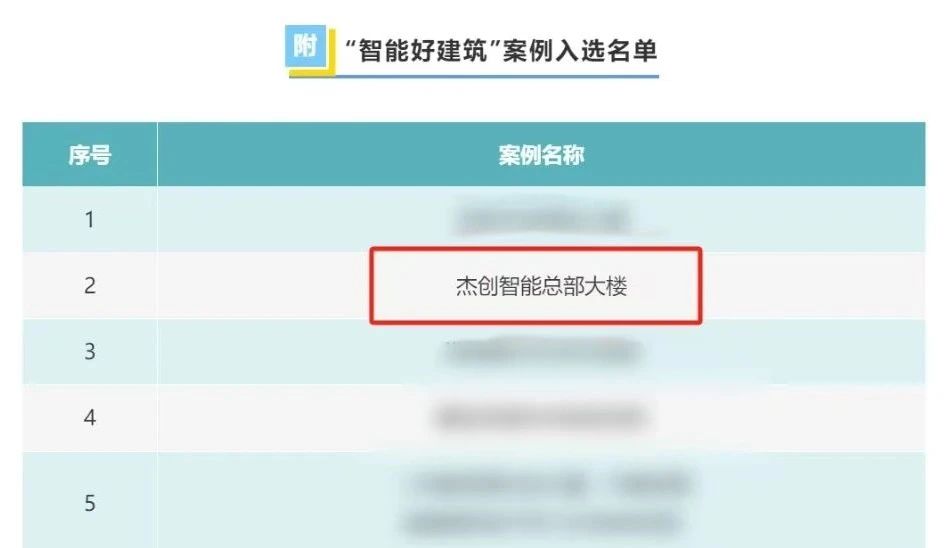Click the opening quotation mark before 智能

tap(350, 44)
